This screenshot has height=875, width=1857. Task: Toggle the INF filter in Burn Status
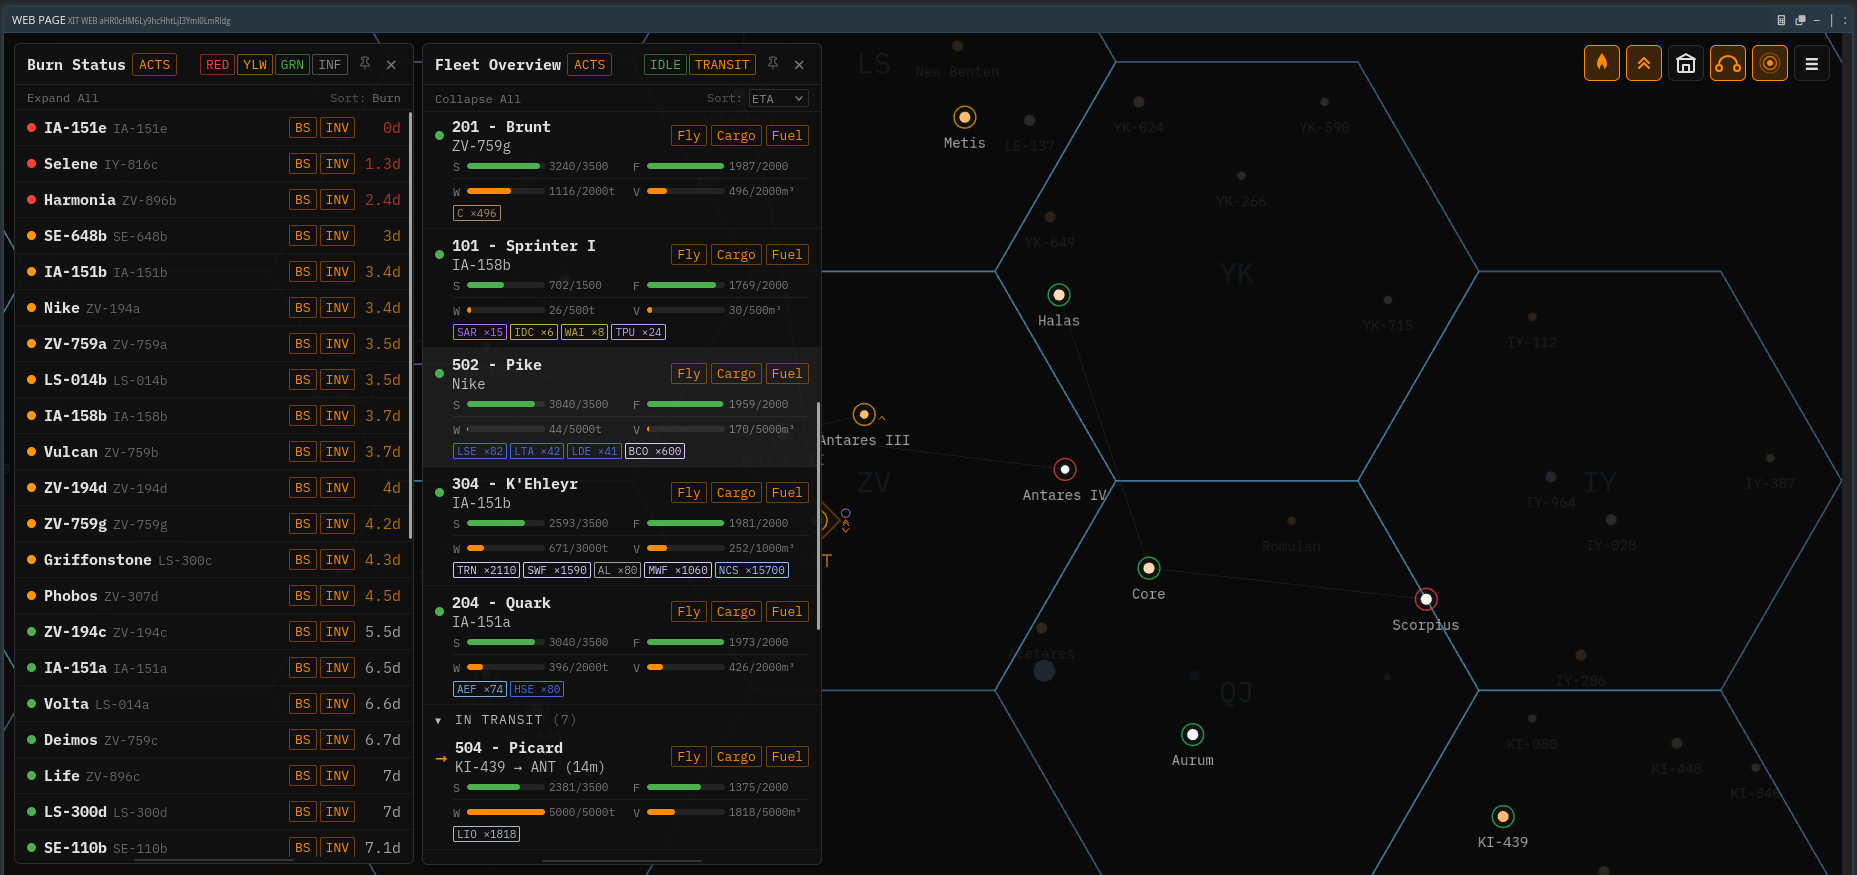pyautogui.click(x=330, y=64)
